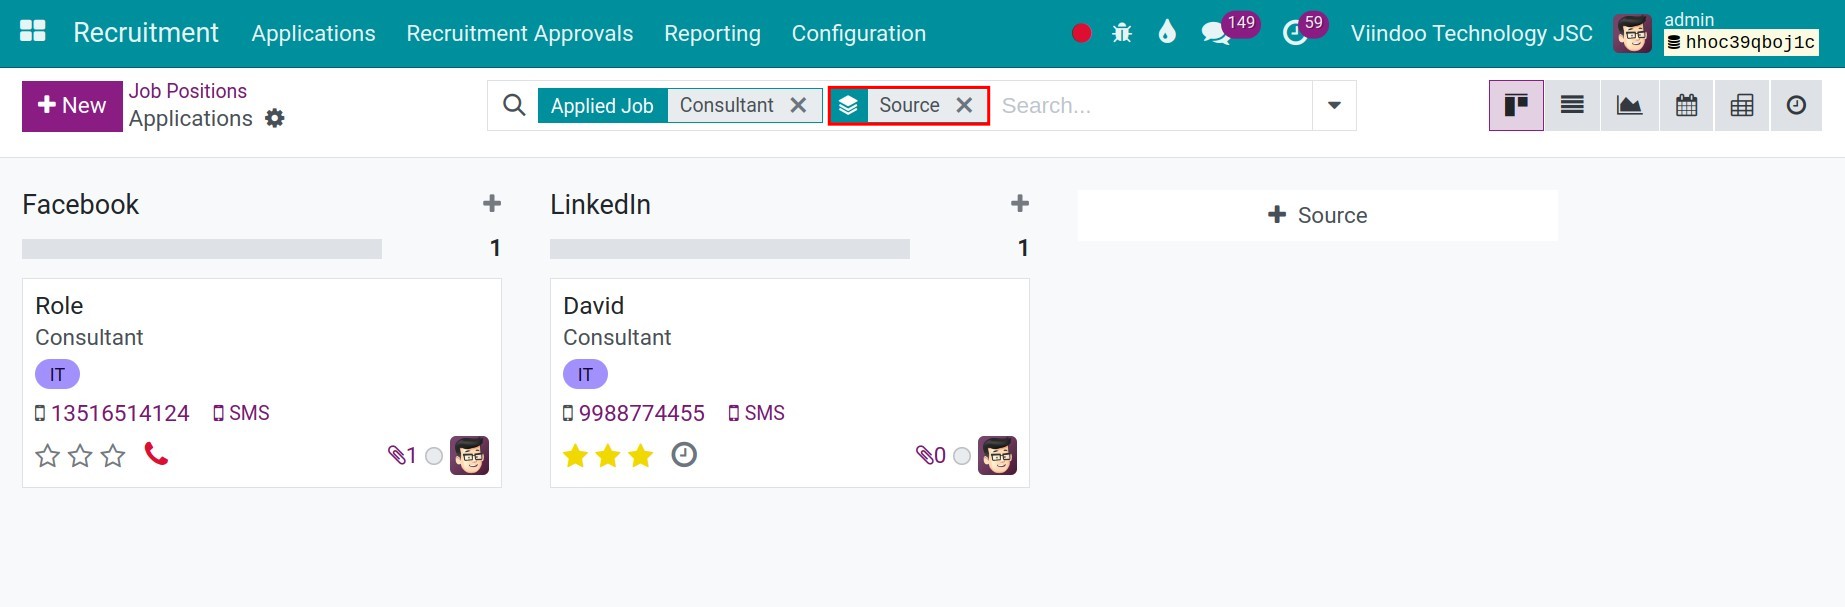Open attachments paperclip on Role card
Image resolution: width=1845 pixels, height=607 pixels.
(x=402, y=456)
